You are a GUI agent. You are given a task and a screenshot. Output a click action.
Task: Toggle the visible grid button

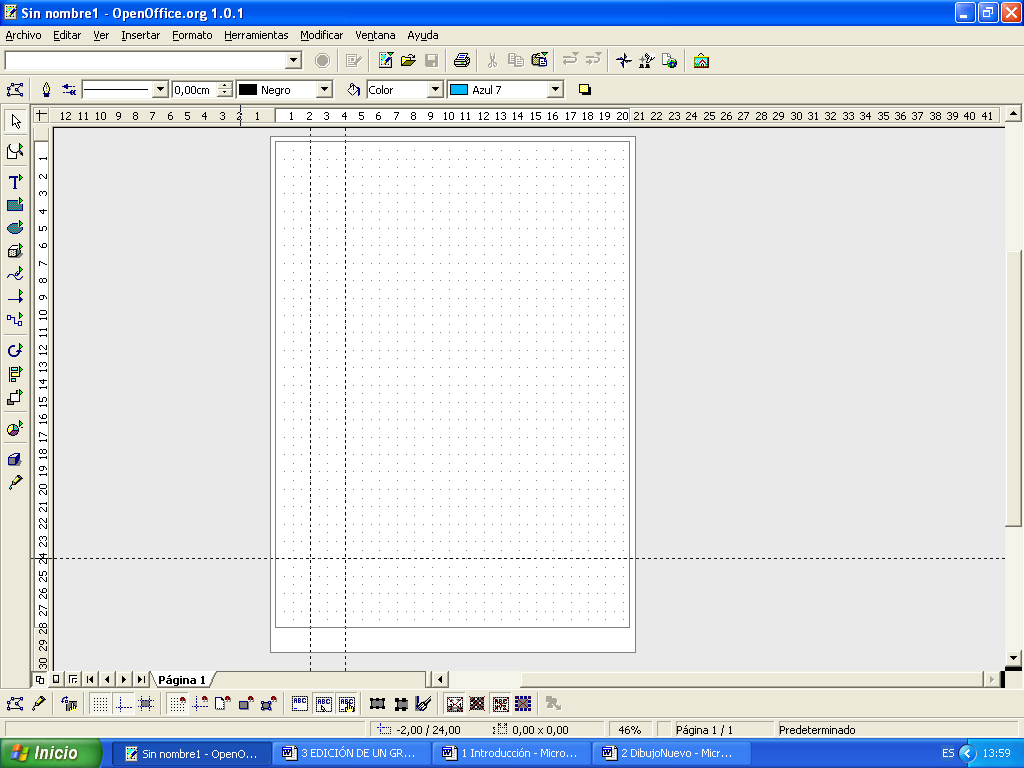[100, 704]
